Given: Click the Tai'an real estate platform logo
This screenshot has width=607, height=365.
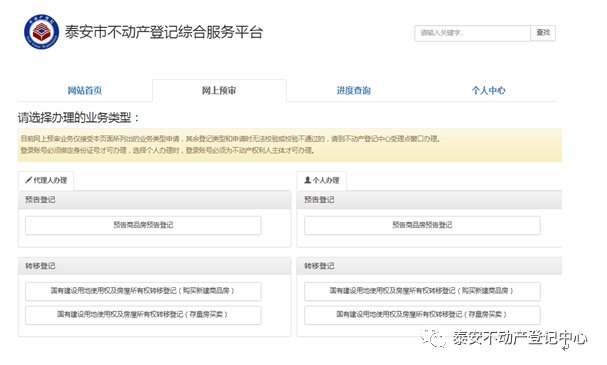Looking at the screenshot, I should point(41,32).
